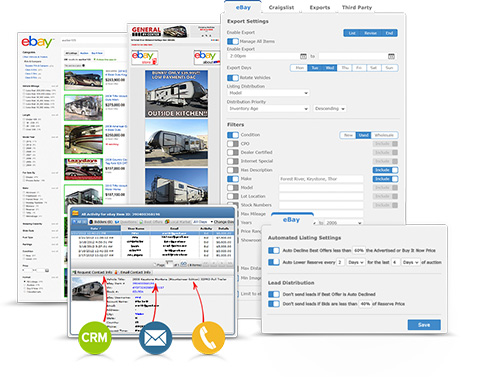Open the Listing Distribution Model dropdown
The width and height of the screenshot is (478, 377).
[x=268, y=93]
